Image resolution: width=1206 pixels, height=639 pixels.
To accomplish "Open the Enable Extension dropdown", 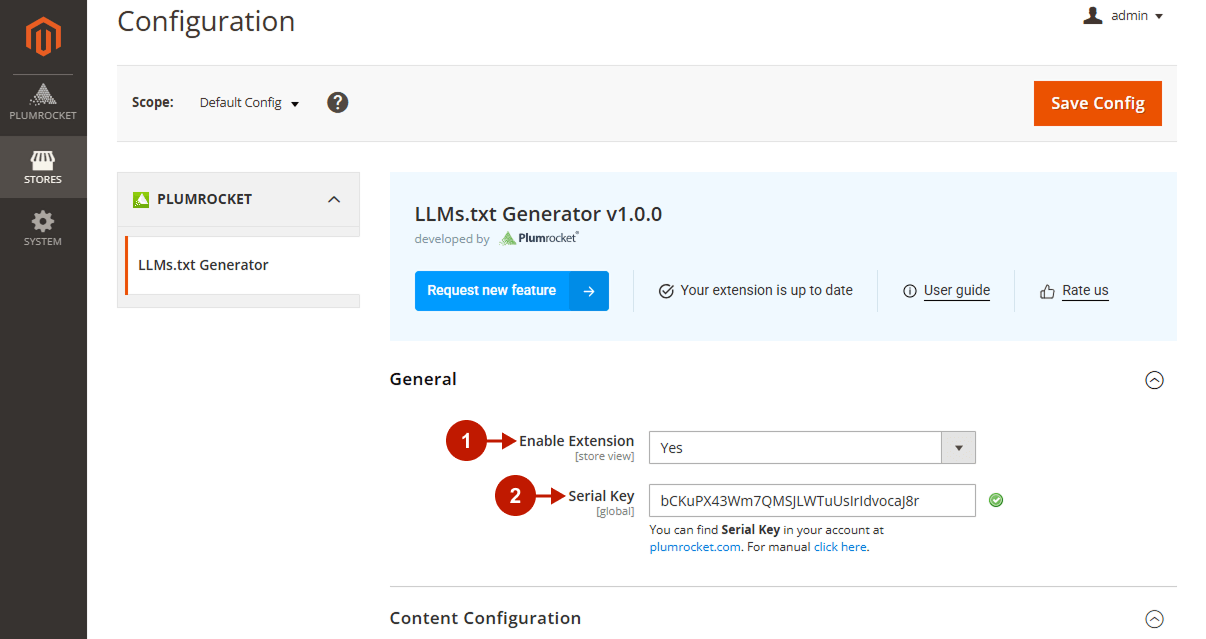I will [x=957, y=447].
